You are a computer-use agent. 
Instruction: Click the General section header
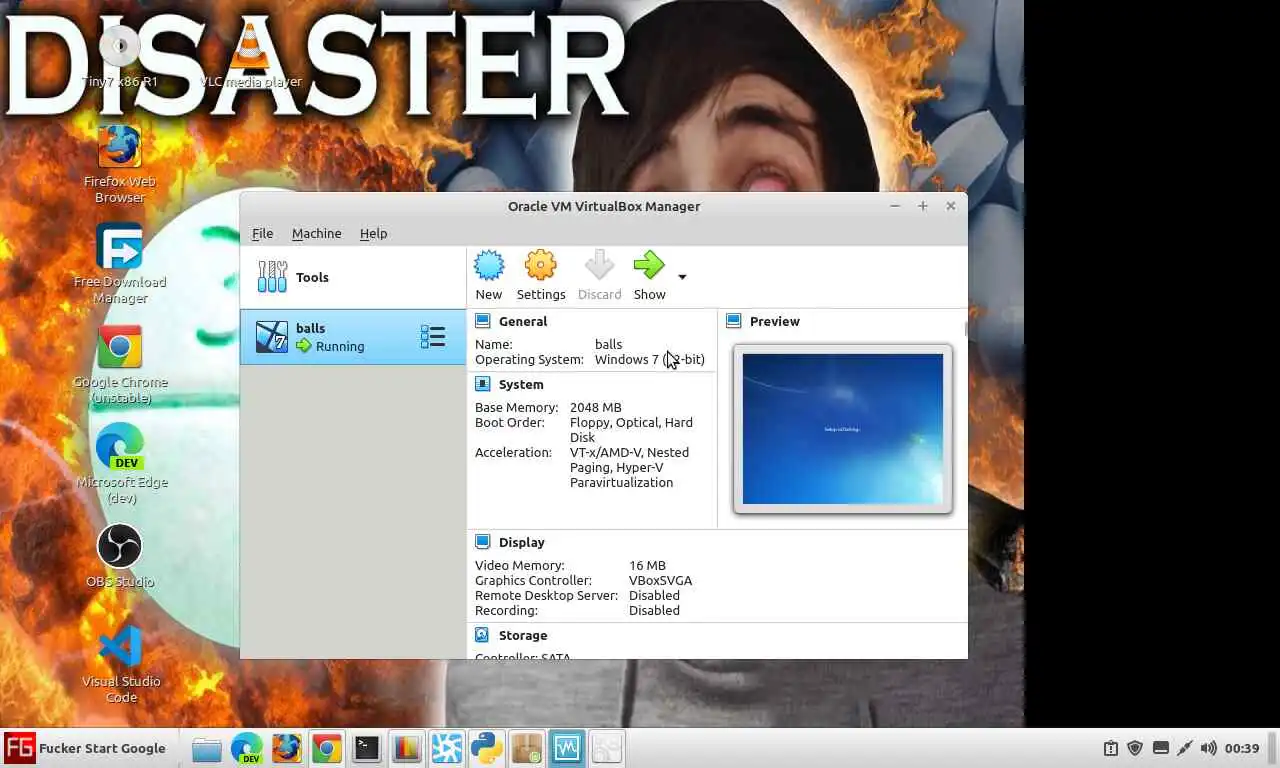point(523,321)
